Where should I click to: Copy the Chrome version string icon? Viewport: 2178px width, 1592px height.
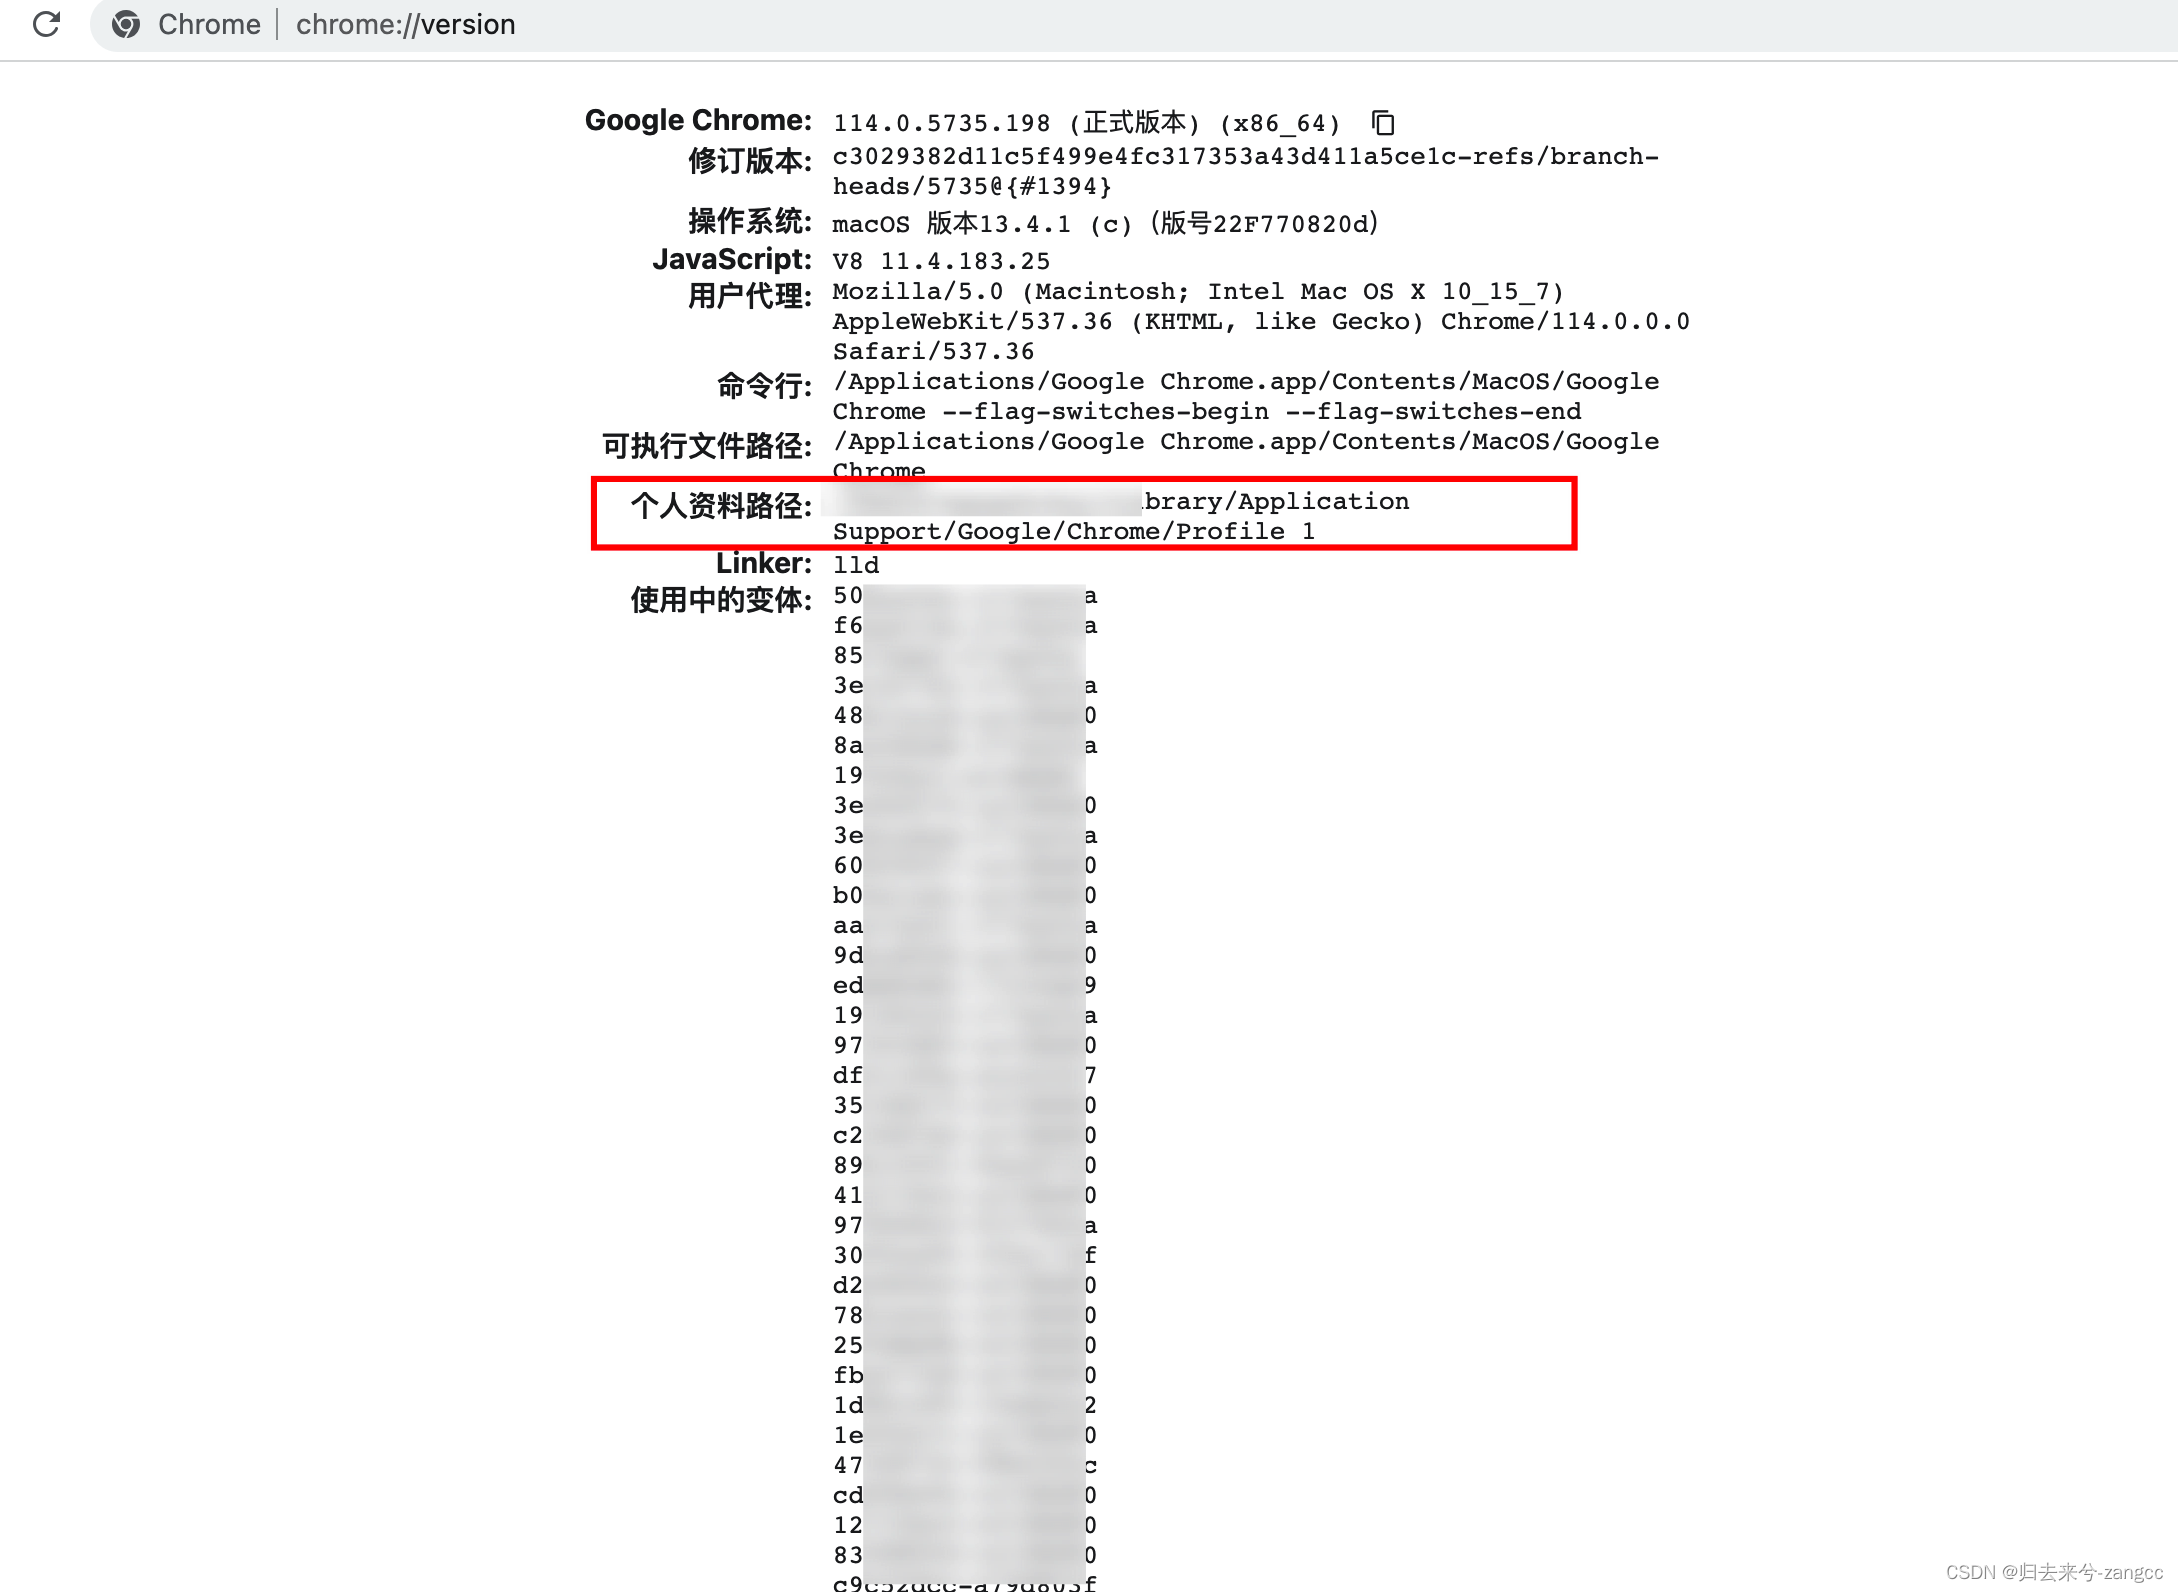[1383, 123]
